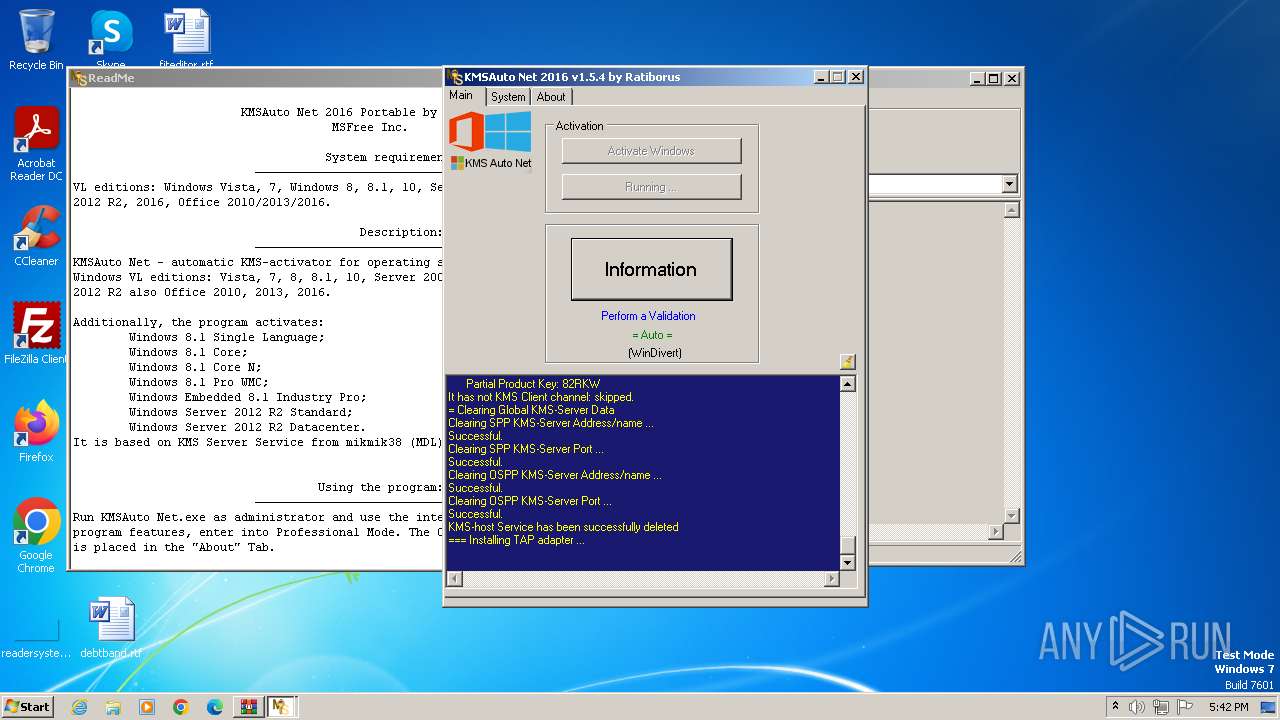Open the fiteditor.rtf desktop file

pyautogui.click(x=186, y=40)
